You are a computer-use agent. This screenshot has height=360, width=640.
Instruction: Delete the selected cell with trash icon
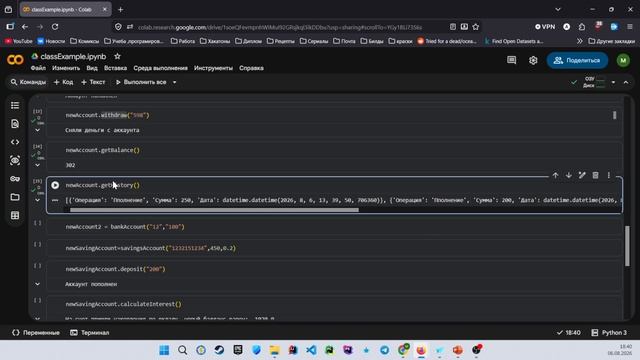pyautogui.click(x=596, y=176)
